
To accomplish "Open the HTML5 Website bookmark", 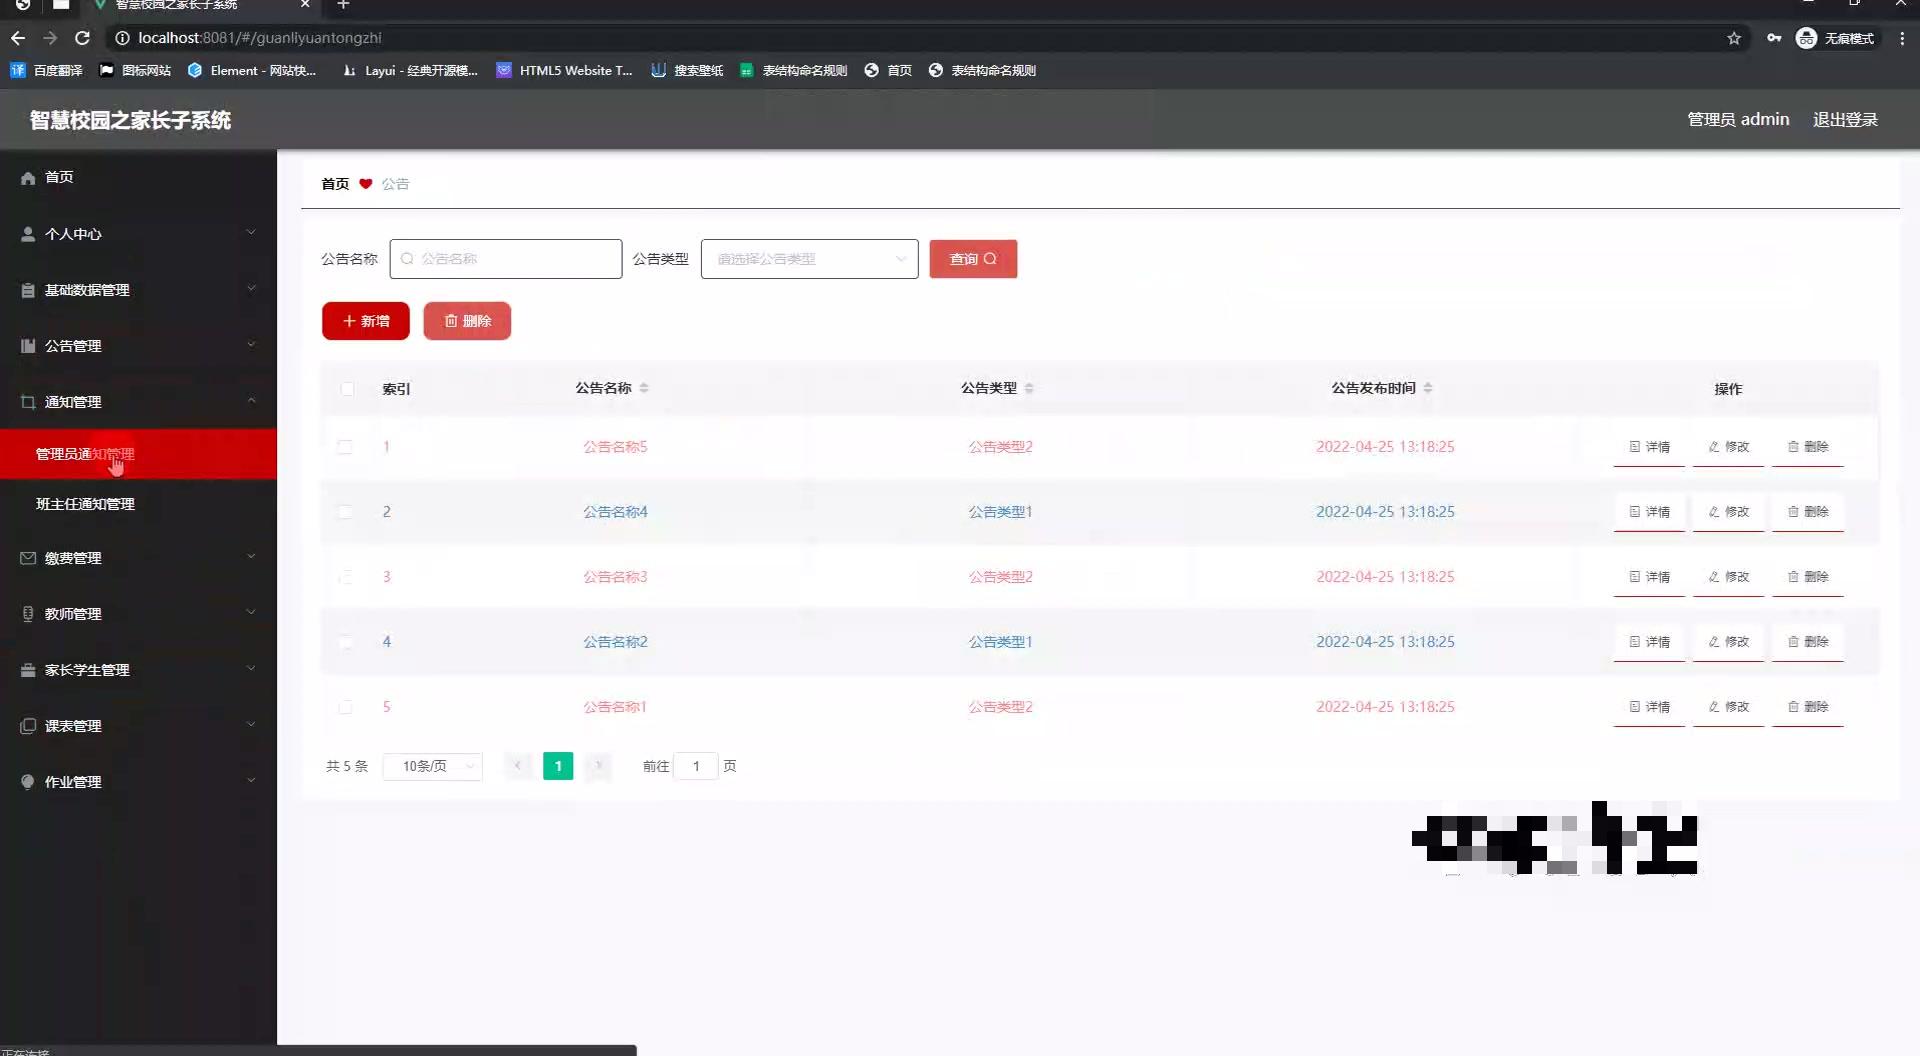I will (x=565, y=71).
